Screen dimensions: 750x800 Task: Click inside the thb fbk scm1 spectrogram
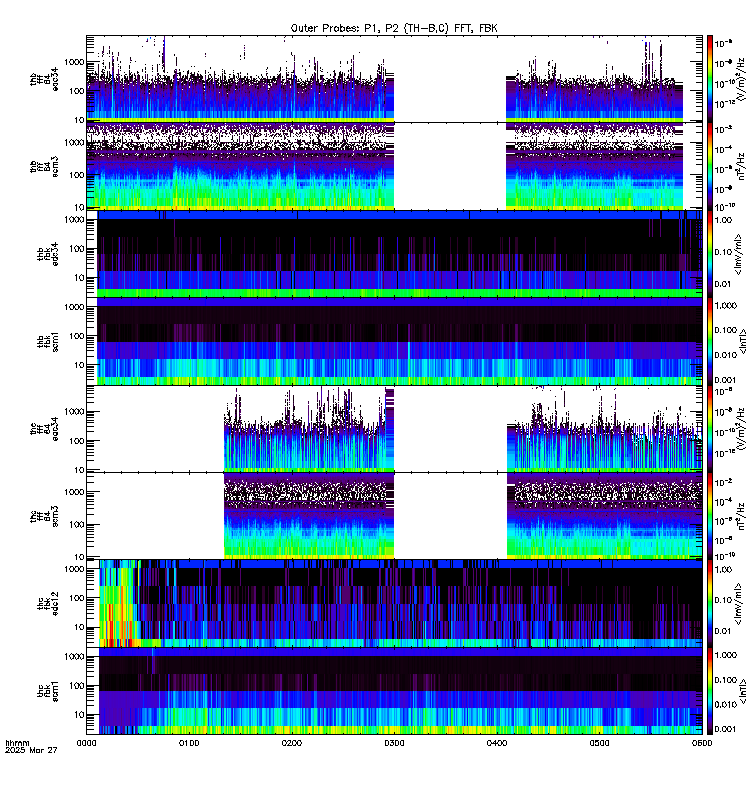pyautogui.click(x=394, y=341)
